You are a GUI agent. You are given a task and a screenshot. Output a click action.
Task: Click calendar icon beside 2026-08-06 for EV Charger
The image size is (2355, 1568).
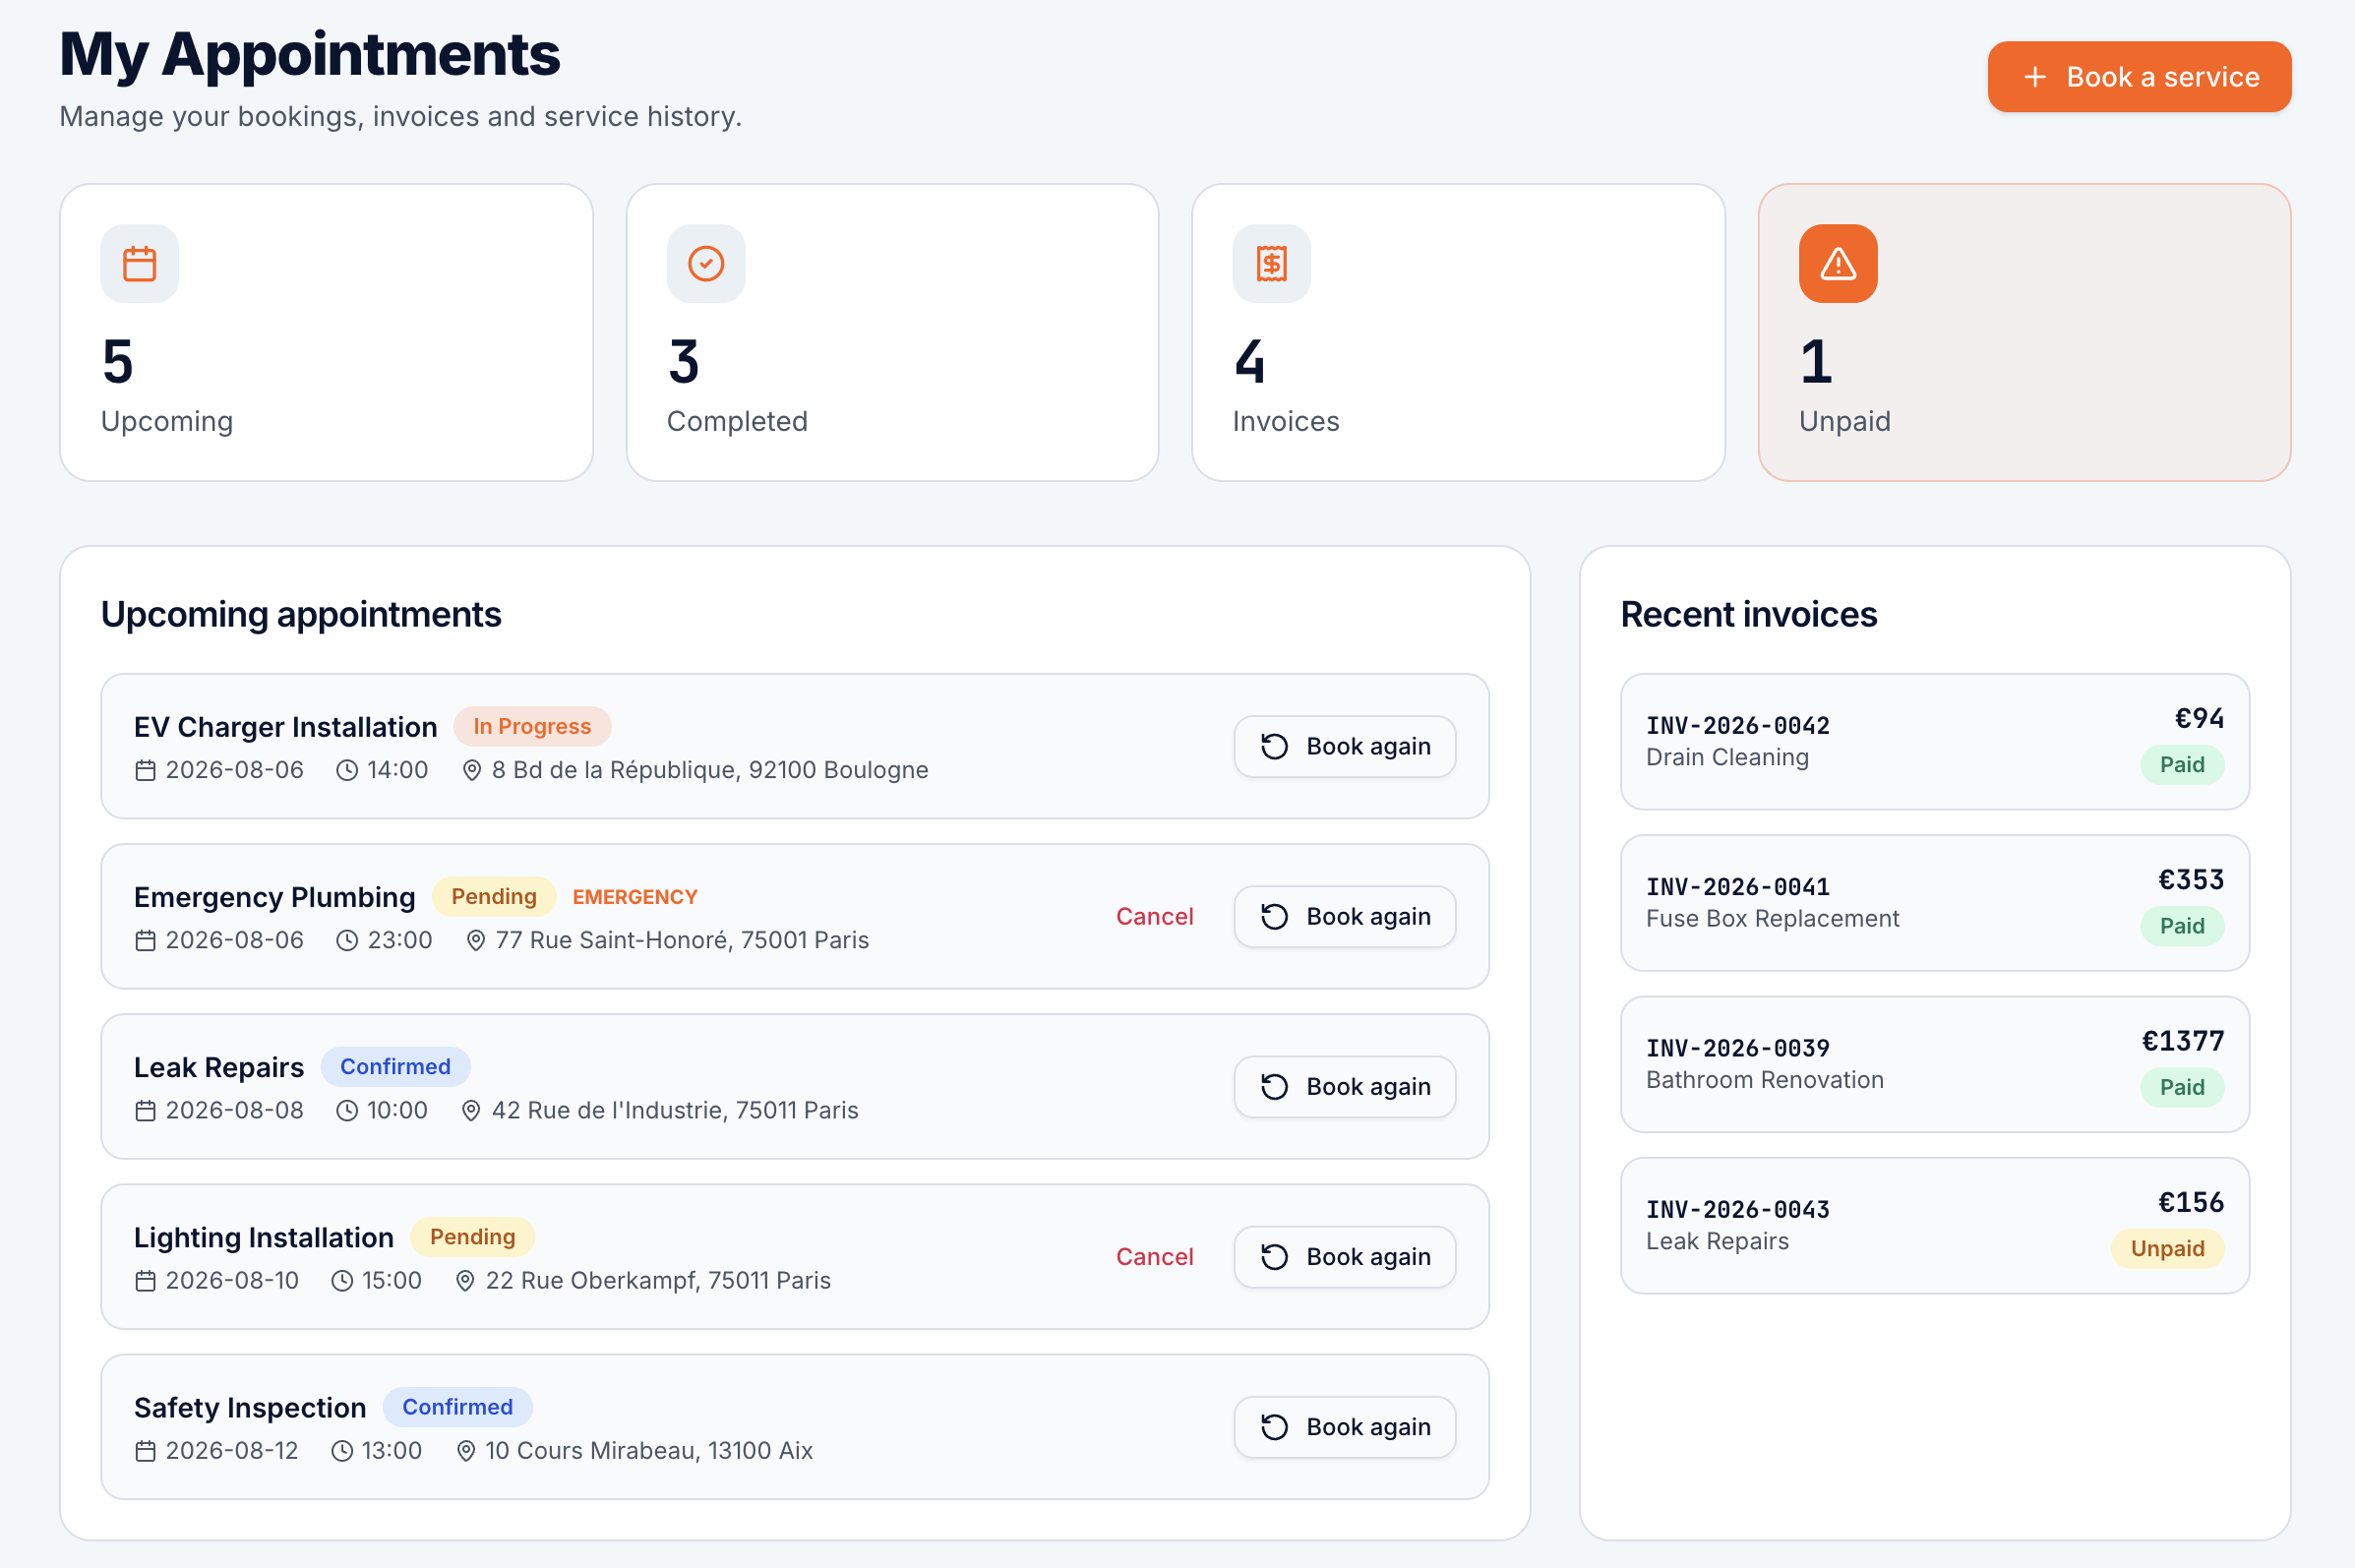click(x=146, y=770)
